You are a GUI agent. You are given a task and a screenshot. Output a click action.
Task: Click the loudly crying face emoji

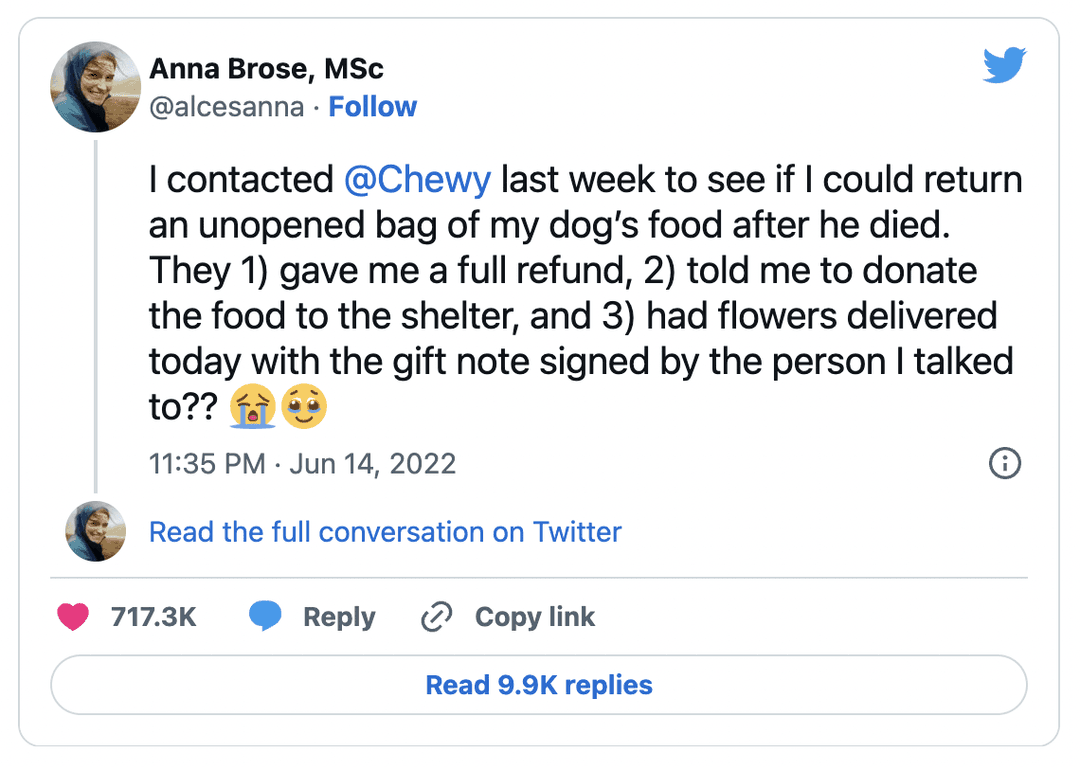[251, 408]
